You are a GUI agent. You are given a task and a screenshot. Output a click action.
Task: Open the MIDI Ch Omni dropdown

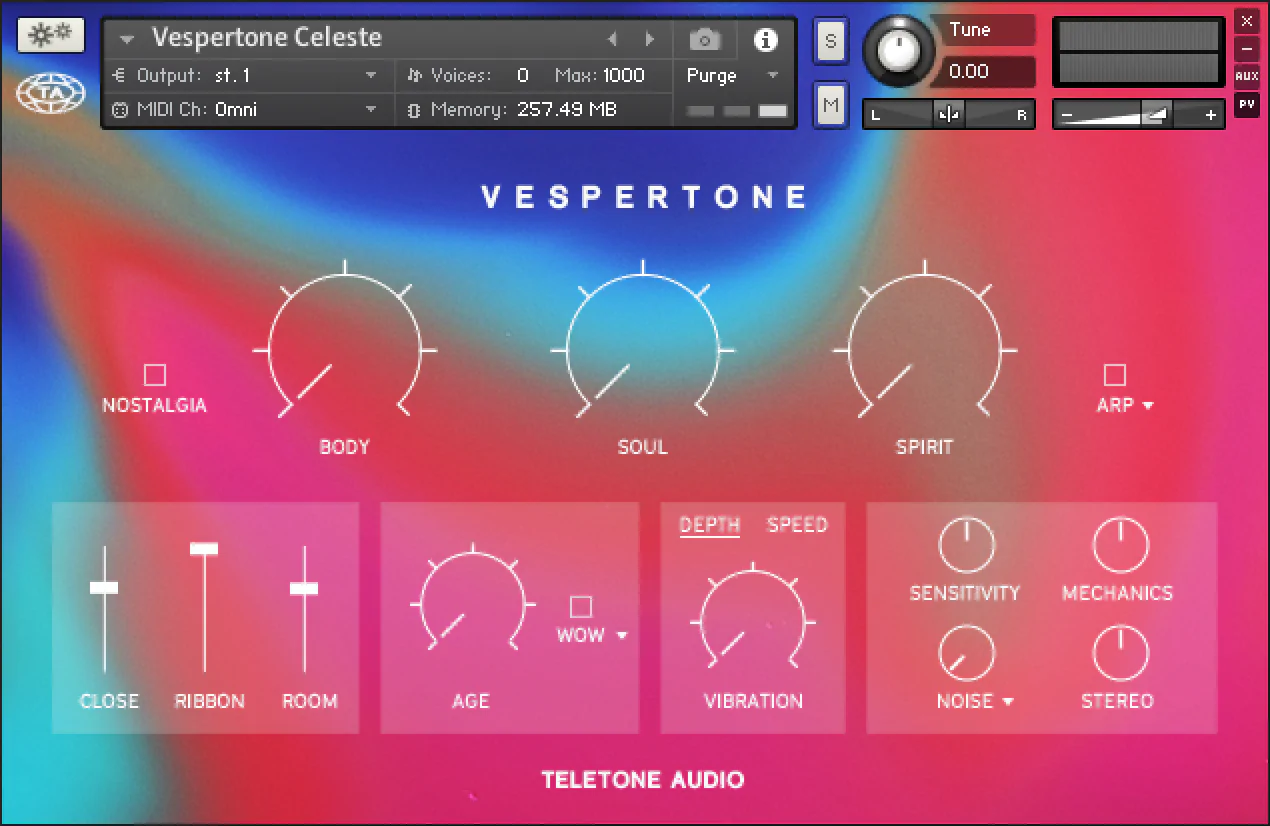(x=371, y=110)
